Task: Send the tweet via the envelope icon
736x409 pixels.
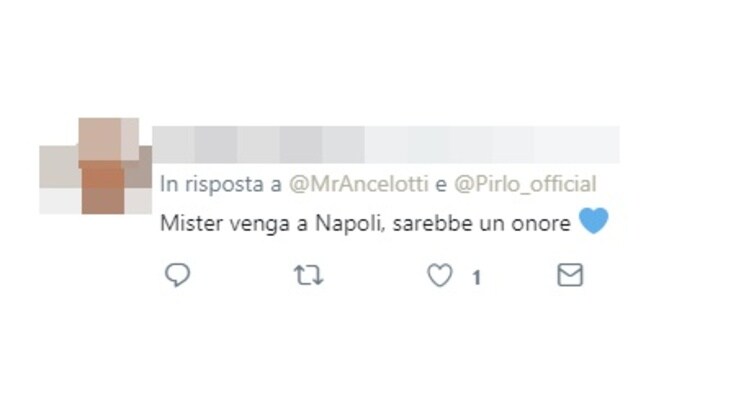Action: click(570, 275)
